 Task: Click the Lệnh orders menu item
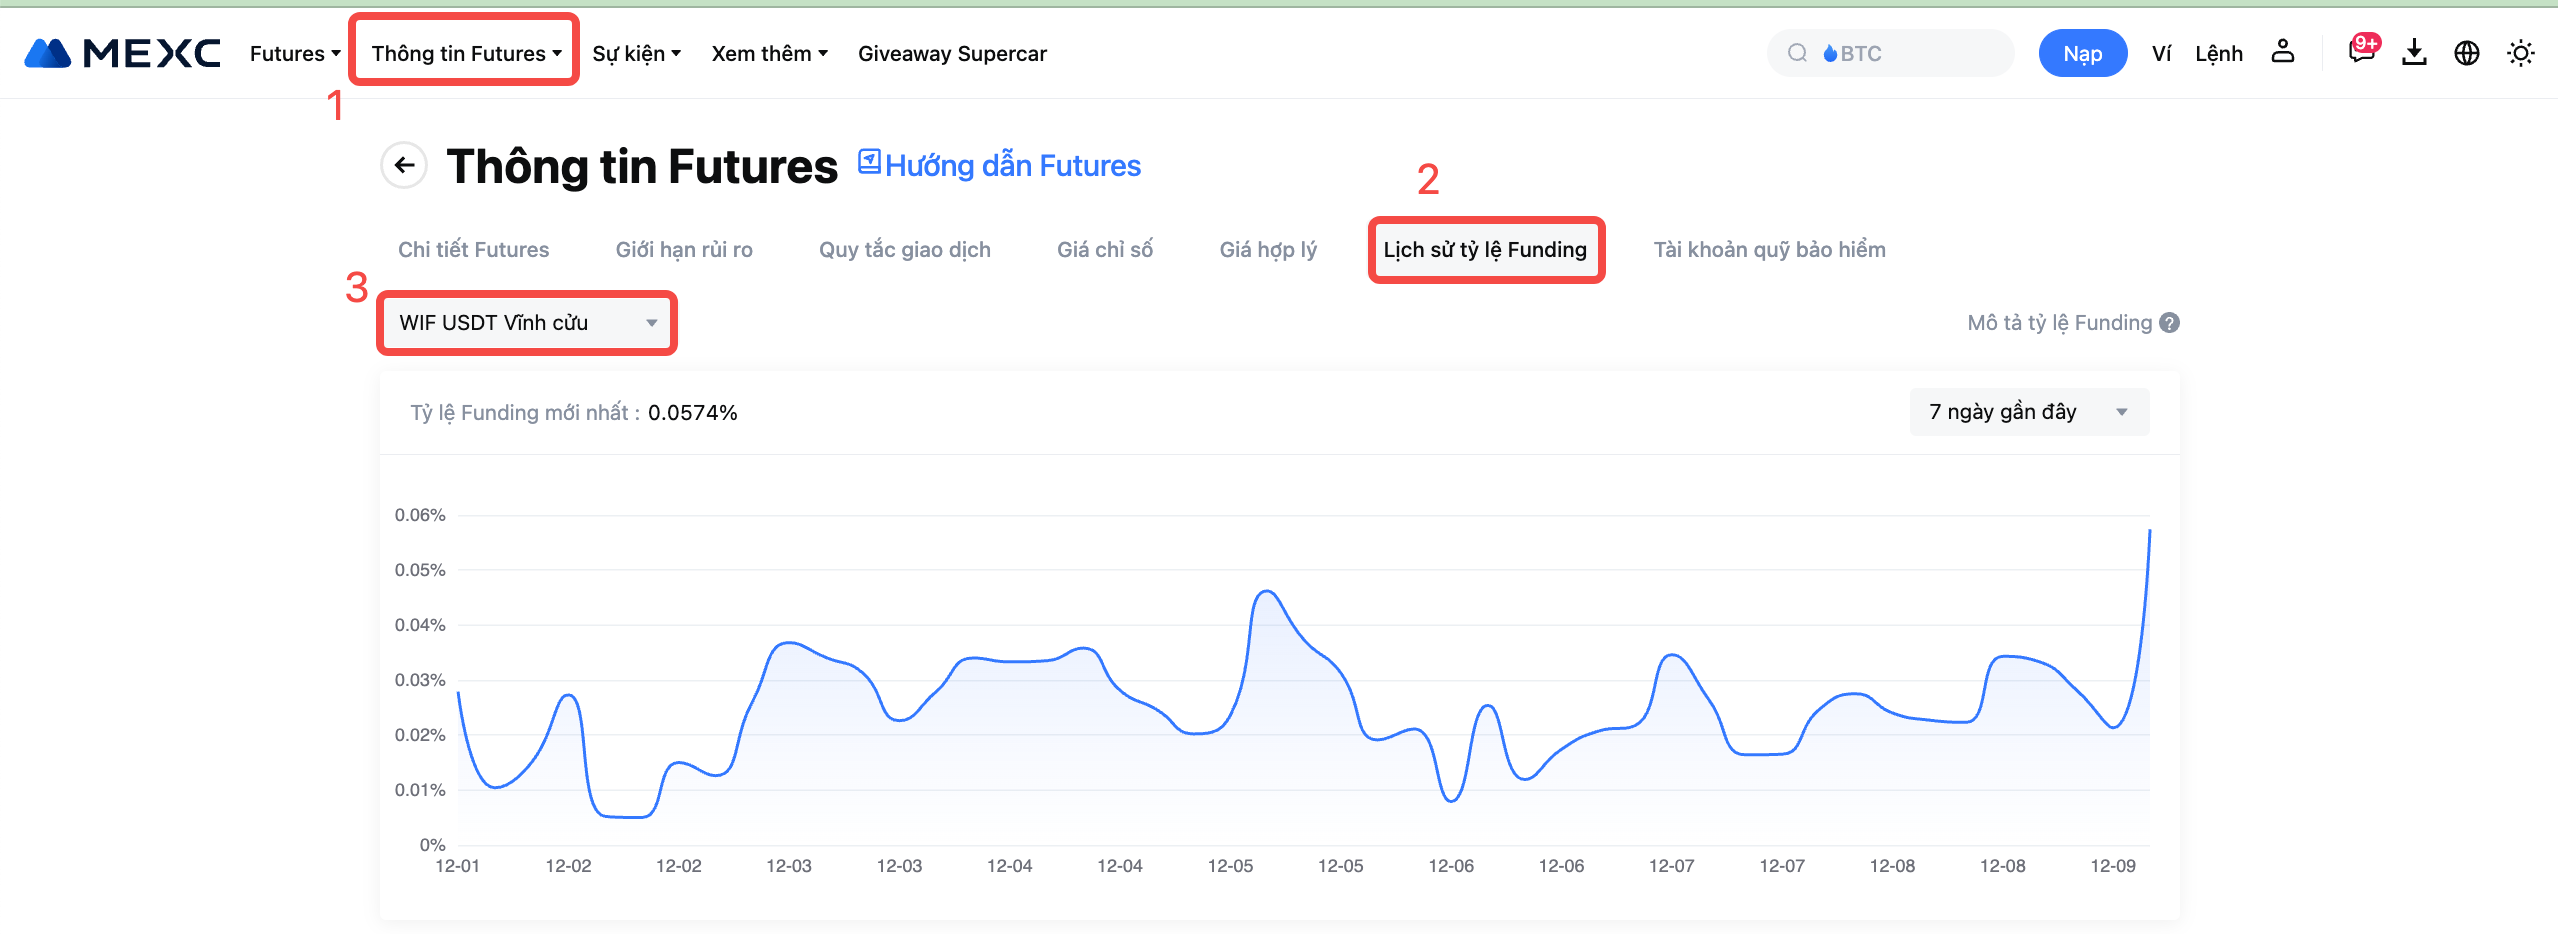pos(2218,53)
